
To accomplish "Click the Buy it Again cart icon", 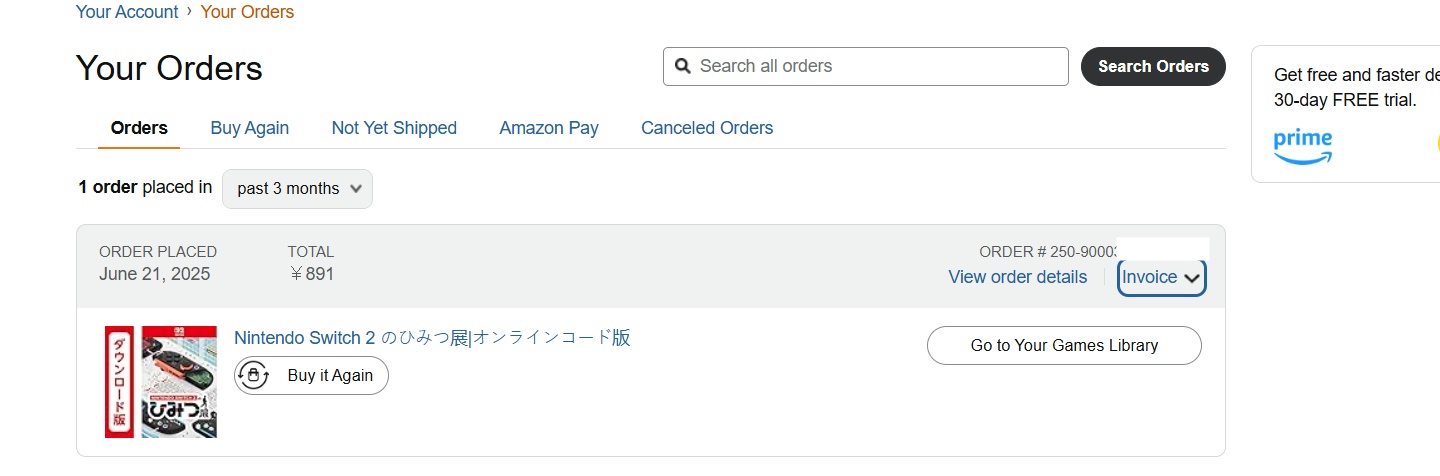I will (x=254, y=376).
